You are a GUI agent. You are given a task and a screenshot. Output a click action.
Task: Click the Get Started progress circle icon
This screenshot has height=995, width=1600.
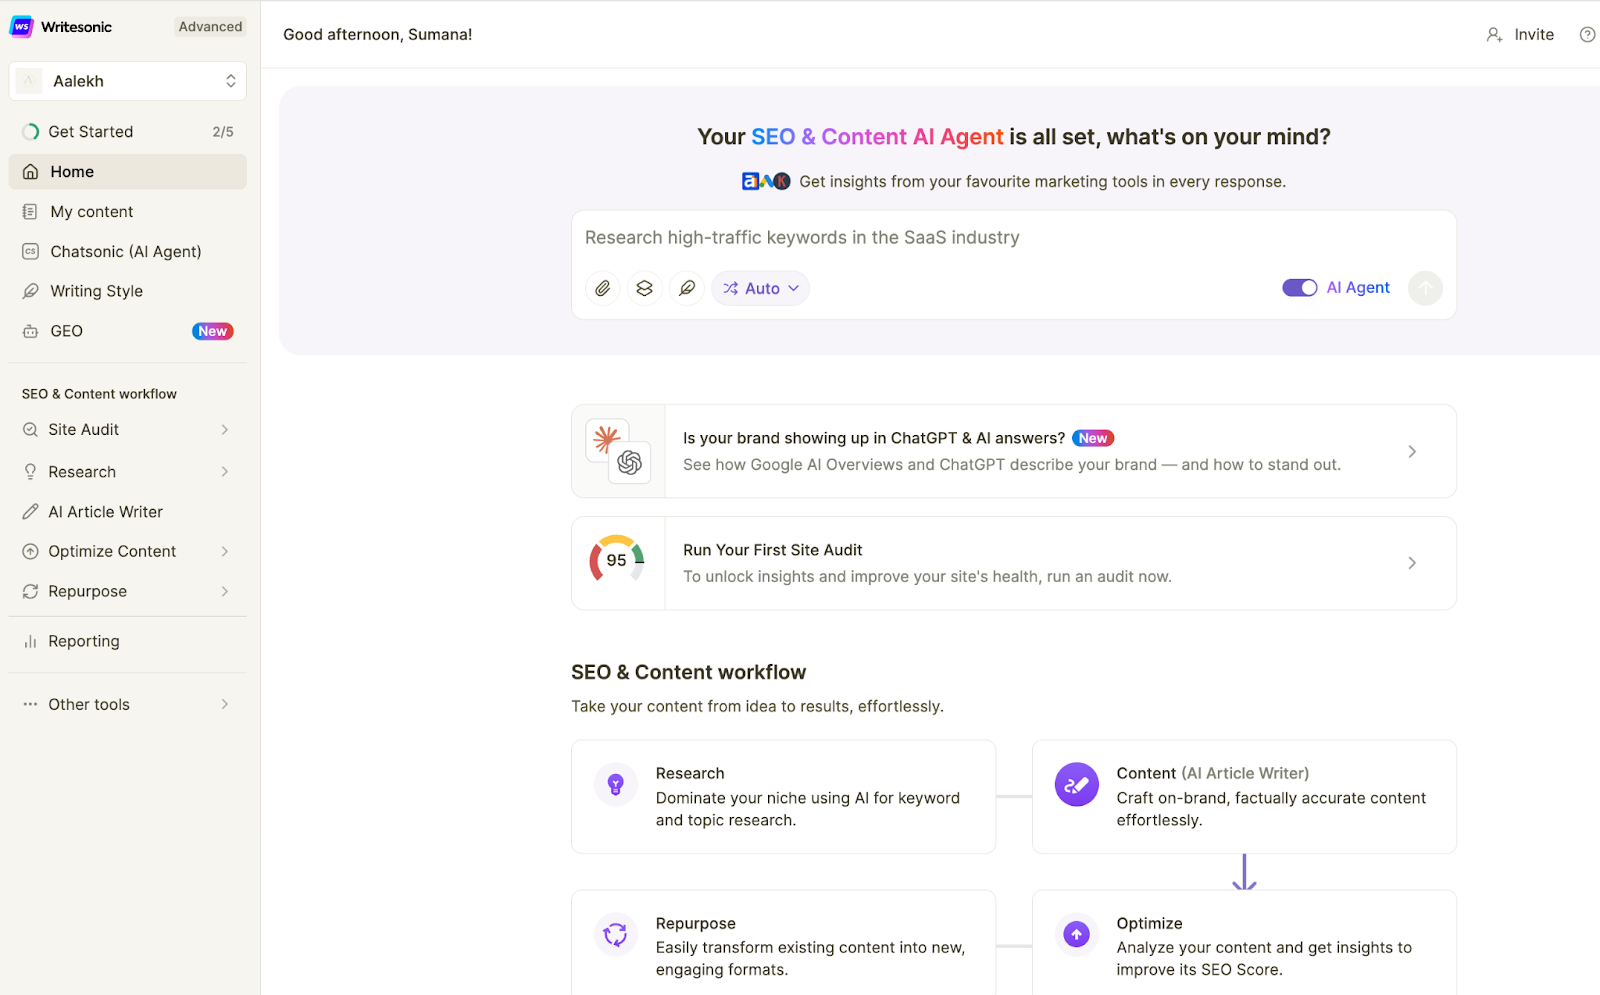coord(31,132)
